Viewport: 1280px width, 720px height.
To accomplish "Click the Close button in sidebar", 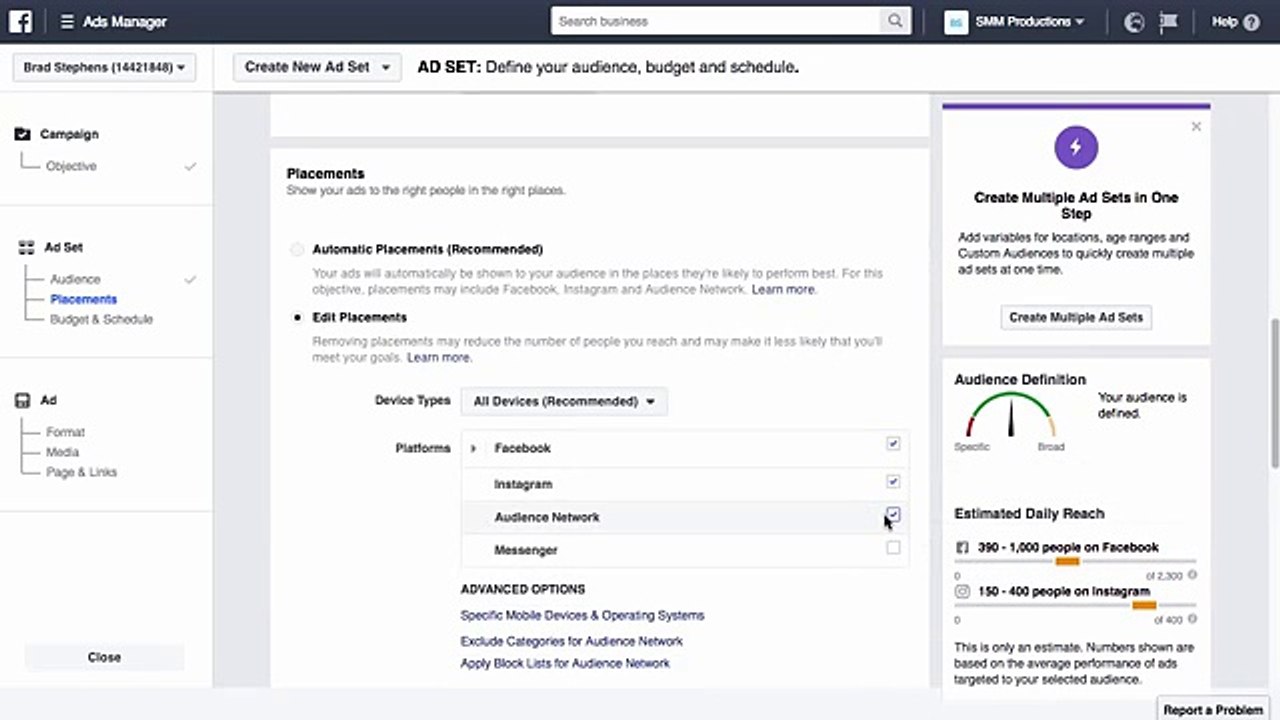I will click(104, 657).
